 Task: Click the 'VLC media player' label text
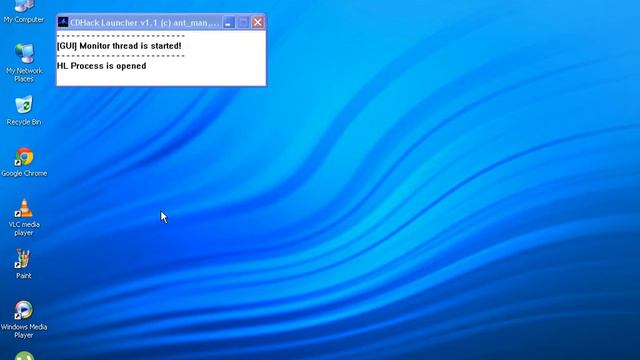(x=24, y=229)
